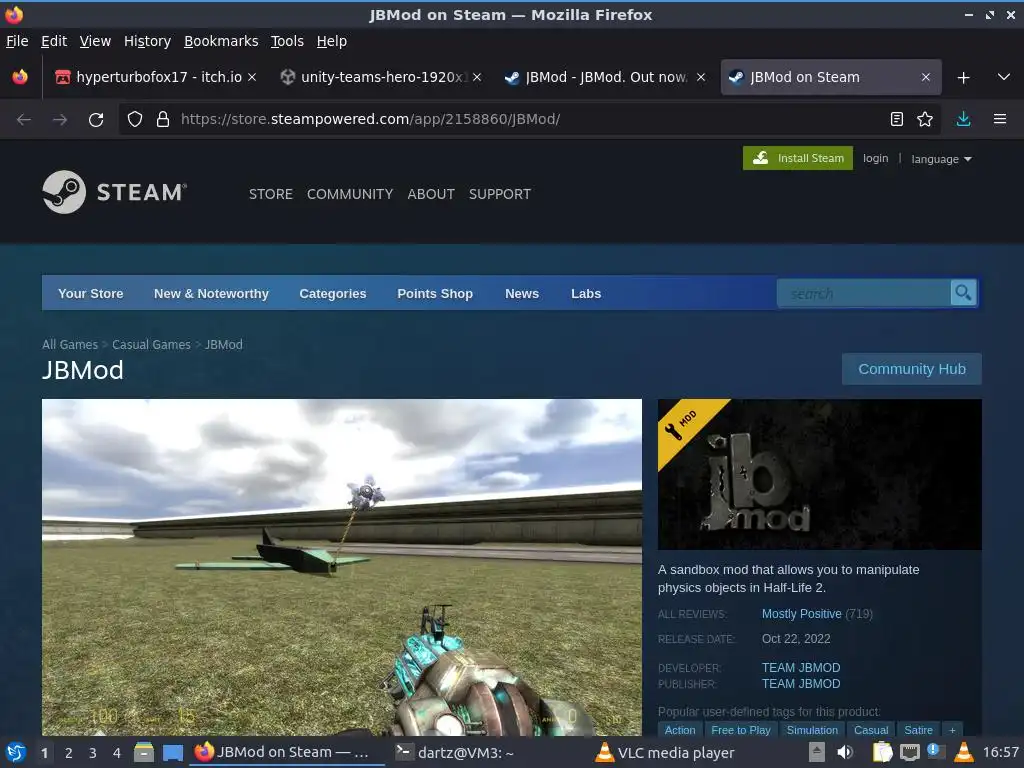The width and height of the screenshot is (1024, 768).
Task: Open Firefox View pinned icon
Action: pos(20,77)
